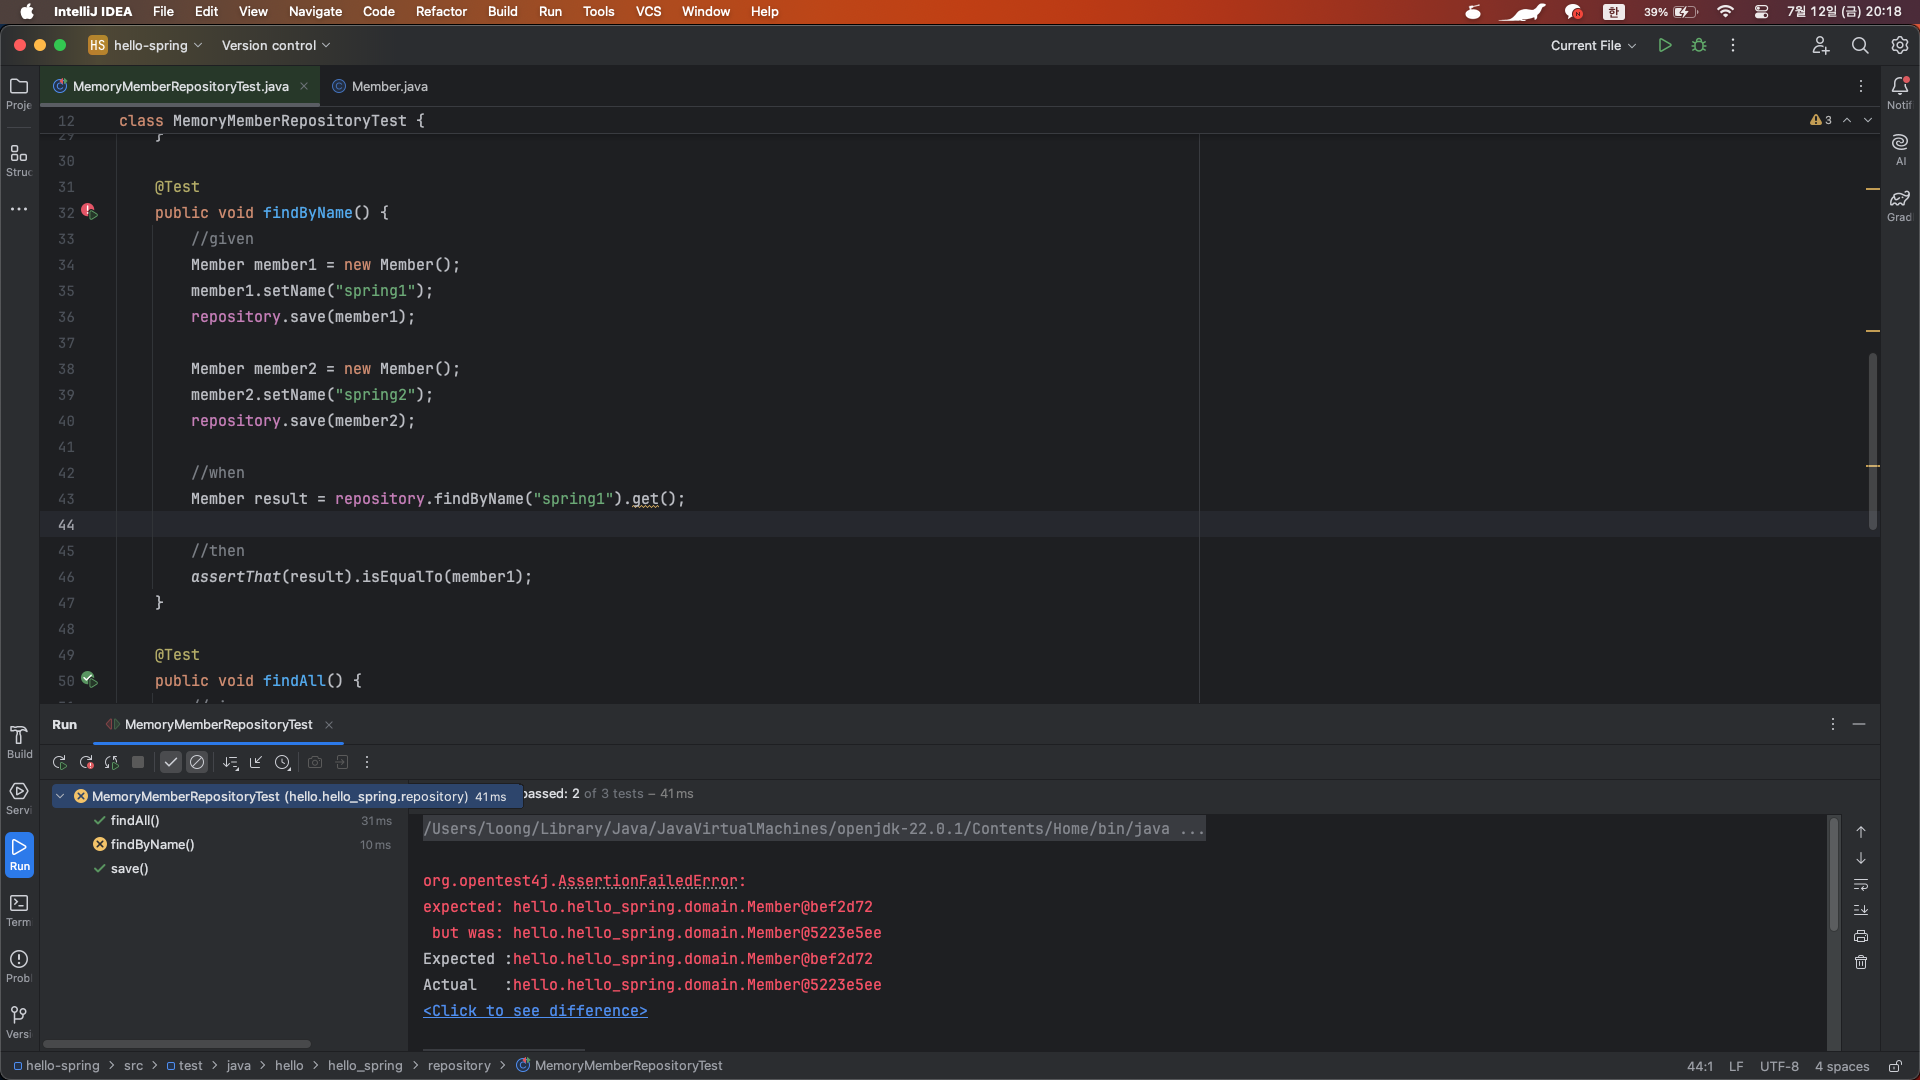The height and width of the screenshot is (1080, 1920).
Task: Stop the running process
Action: coord(138,762)
